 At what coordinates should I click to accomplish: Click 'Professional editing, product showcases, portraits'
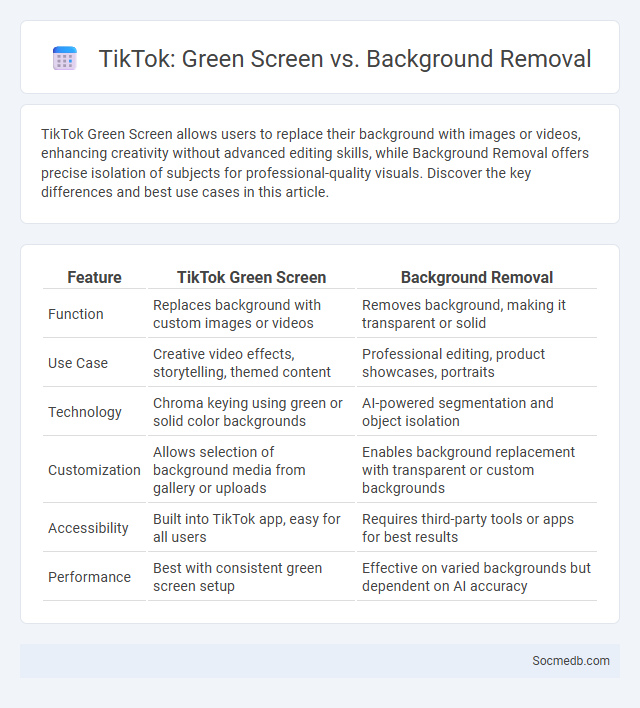coord(453,363)
